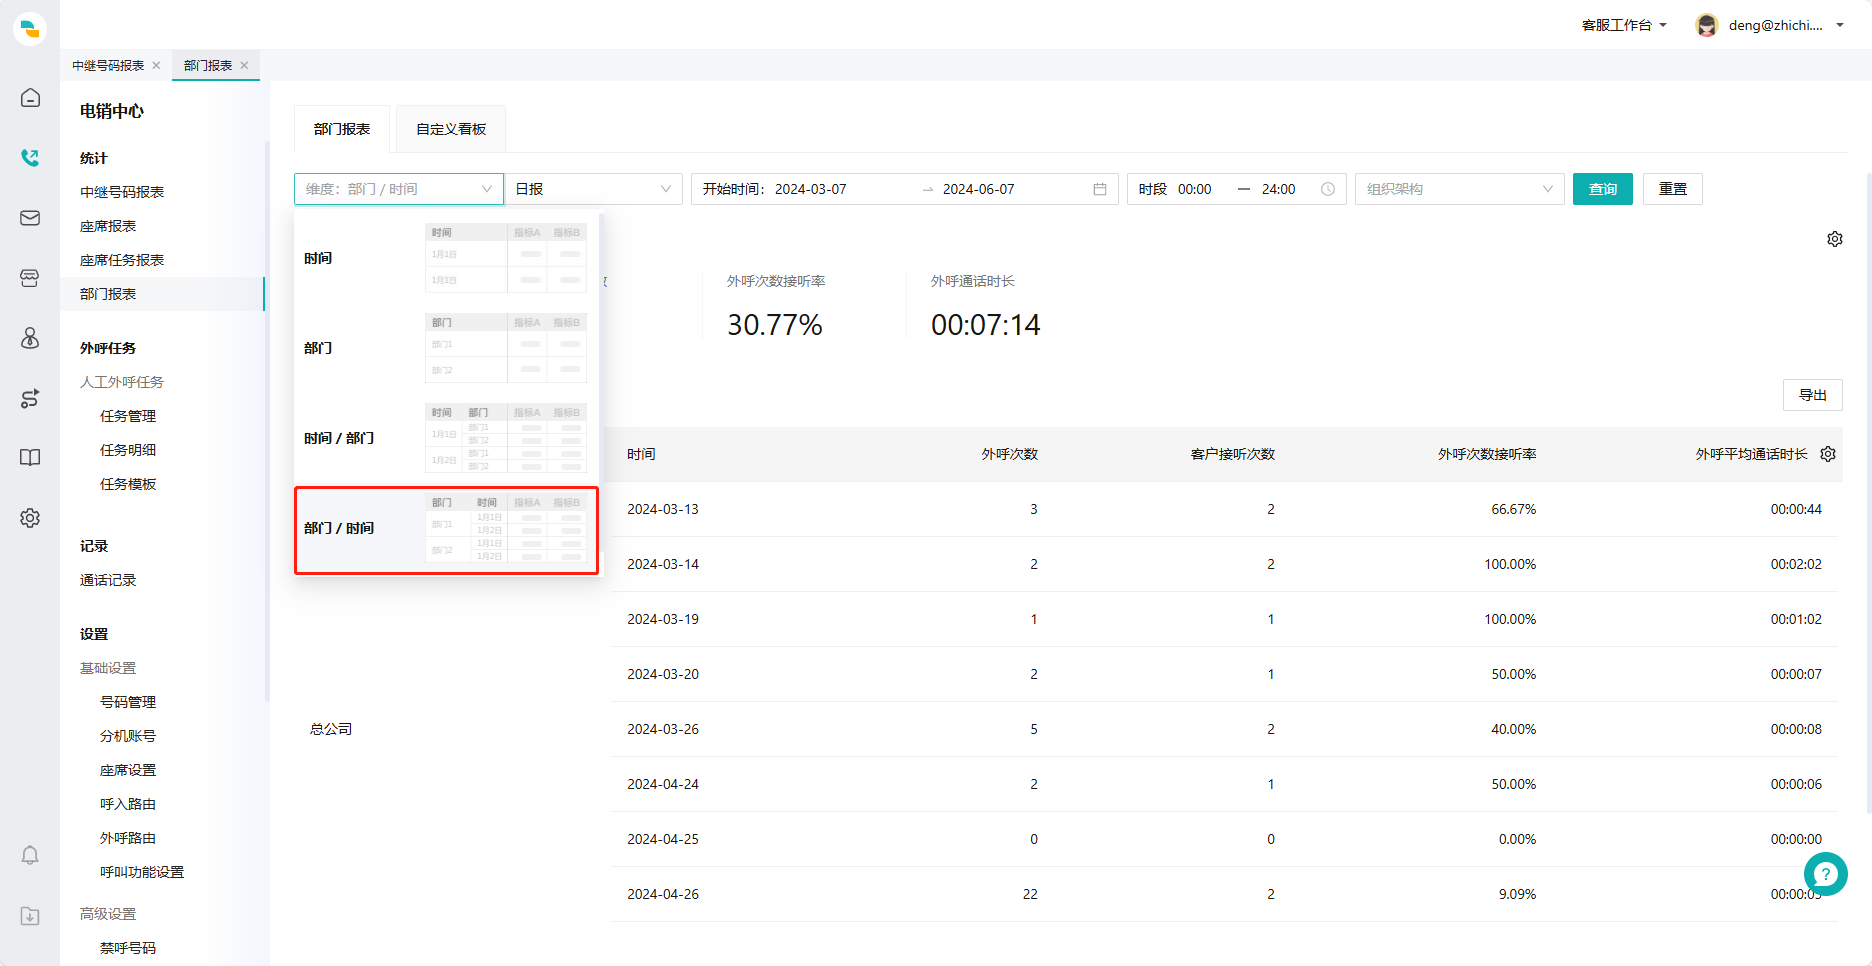Switch to the 中继号码报表 page tab

coord(108,65)
